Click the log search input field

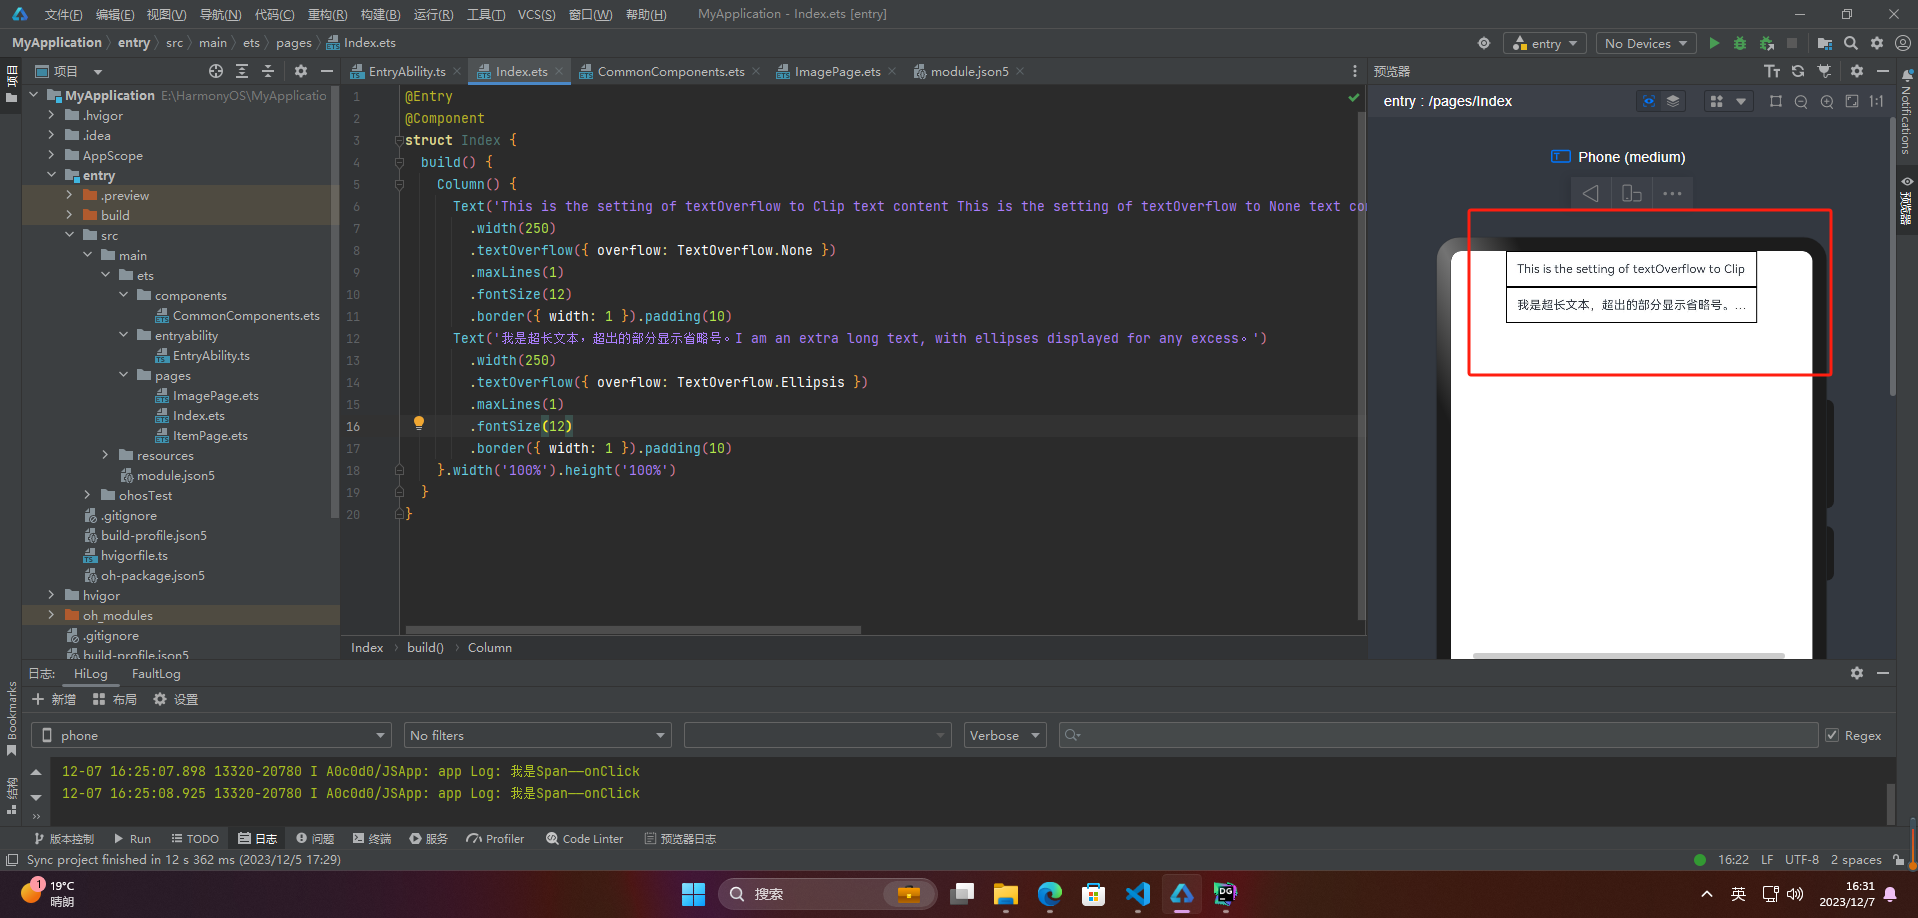pos(1438,735)
